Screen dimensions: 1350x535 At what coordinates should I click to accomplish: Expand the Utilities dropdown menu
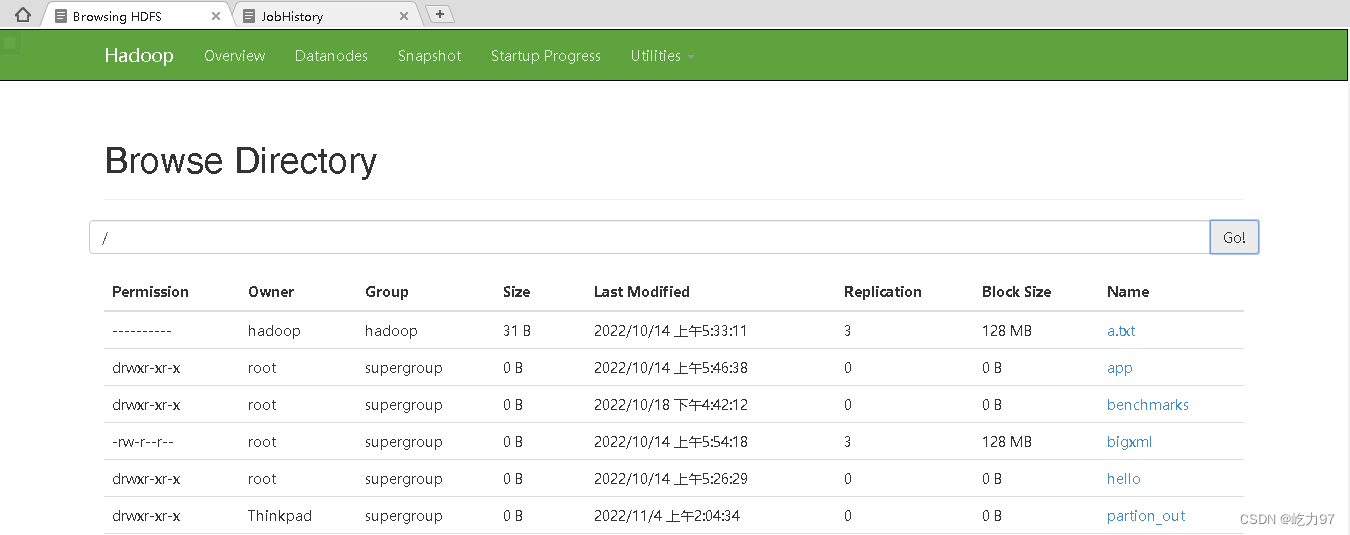(662, 56)
